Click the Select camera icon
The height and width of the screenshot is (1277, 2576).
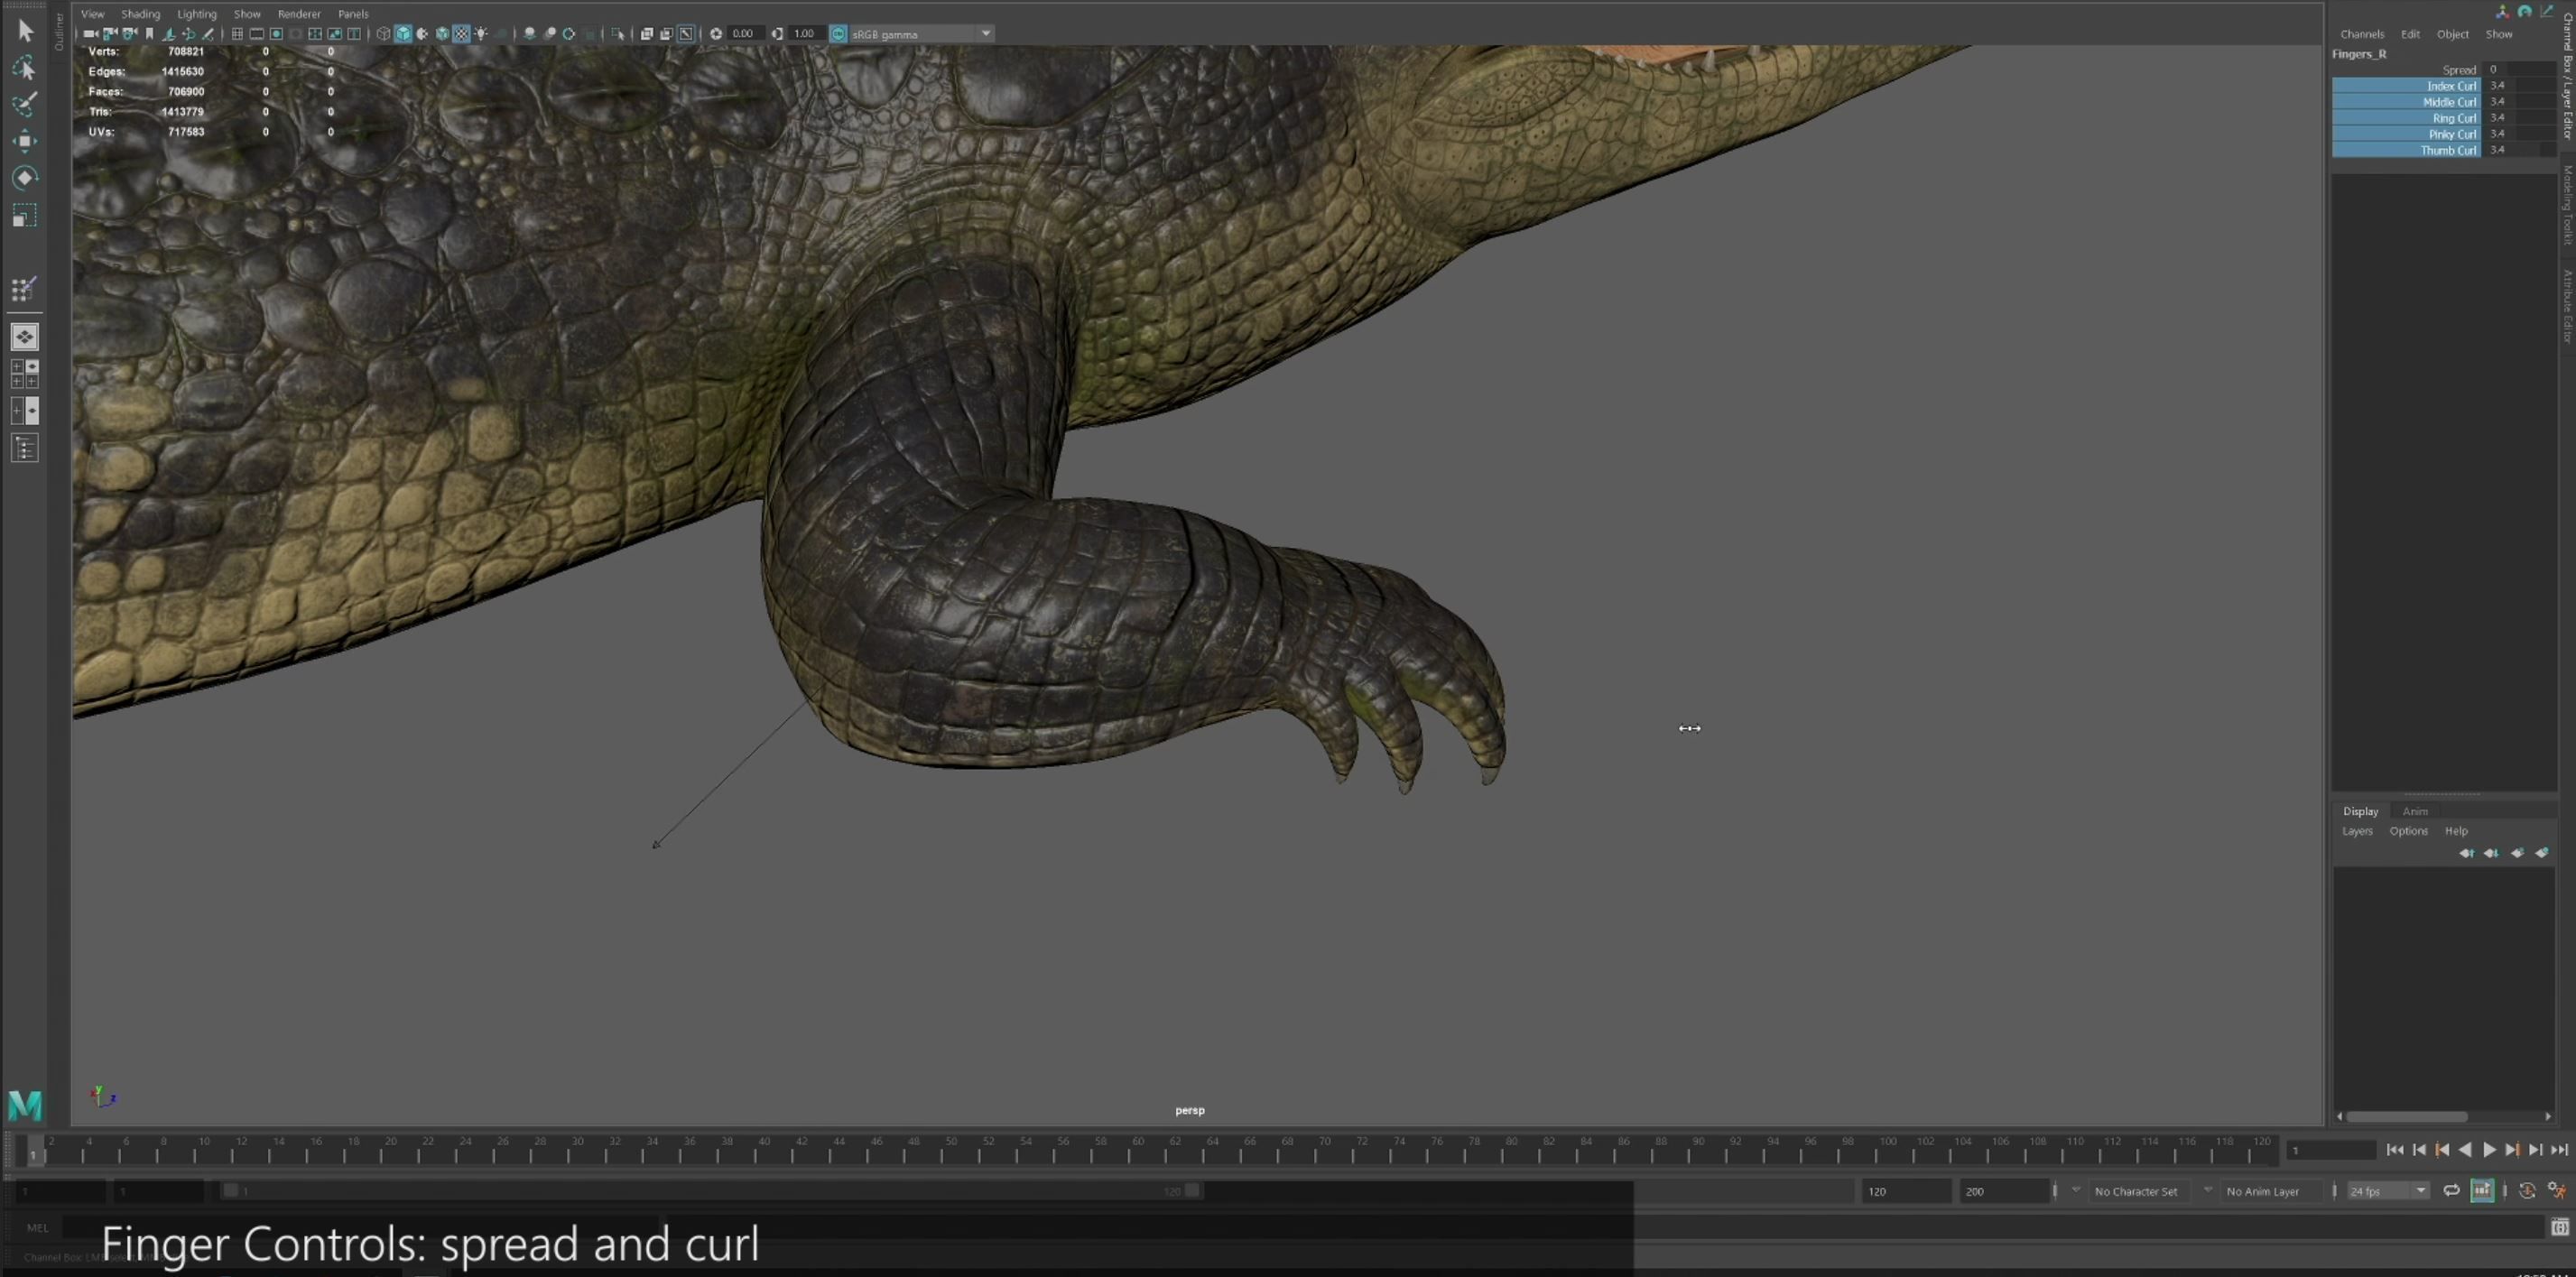[x=90, y=34]
